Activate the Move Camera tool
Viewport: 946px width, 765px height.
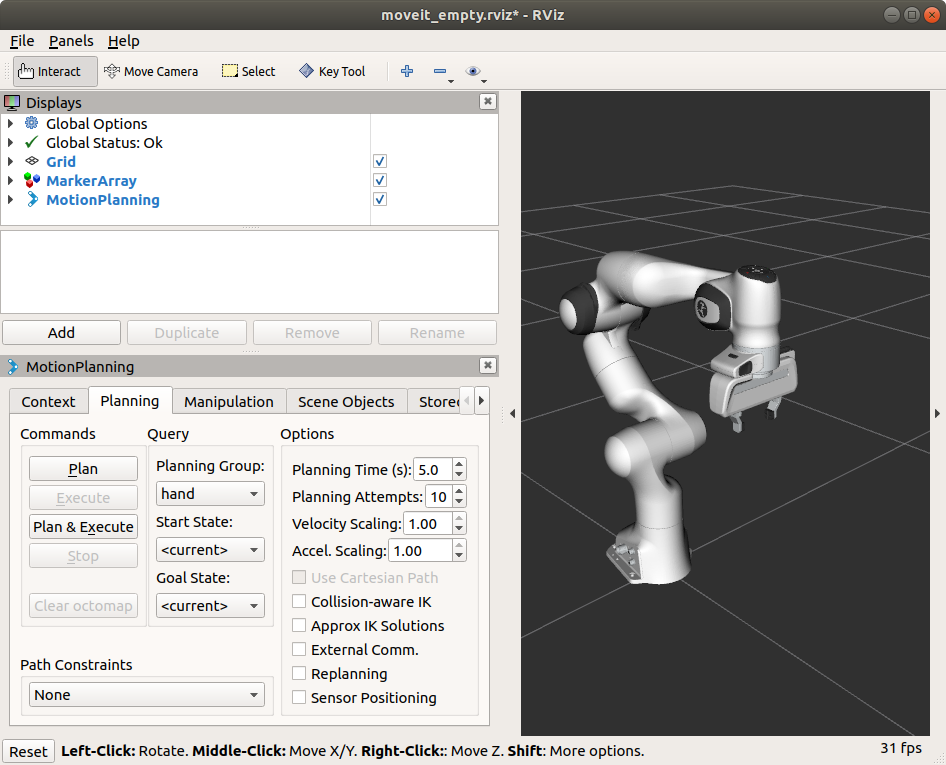coord(151,71)
